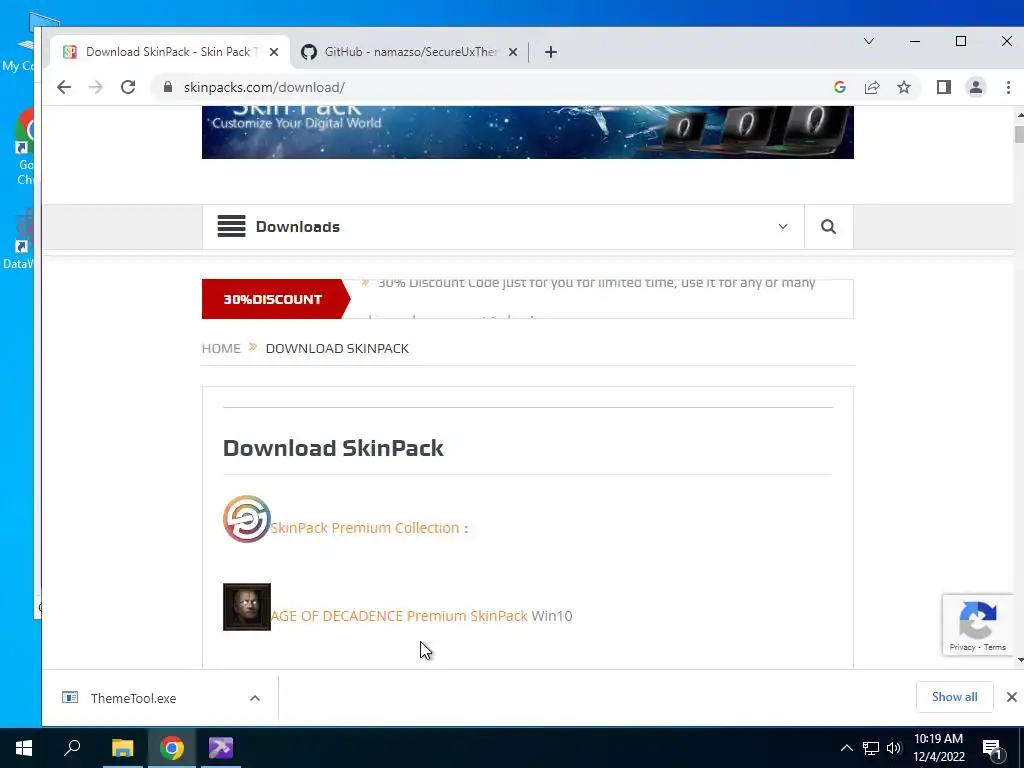The height and width of the screenshot is (768, 1024).
Task: Close the GitHub SecureUxTheme tab
Action: click(513, 52)
